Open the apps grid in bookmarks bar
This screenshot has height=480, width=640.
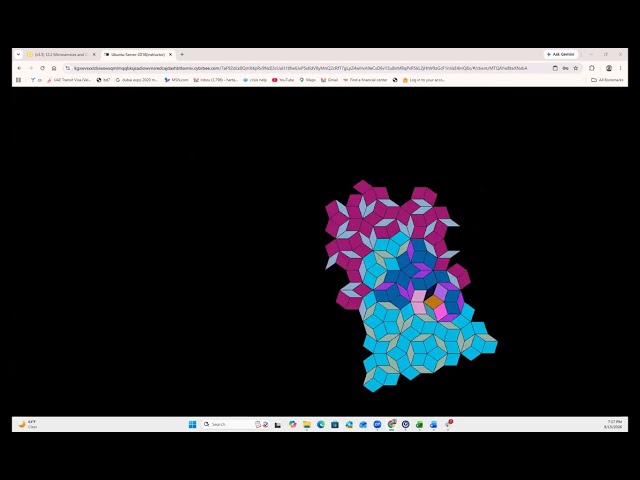point(18,80)
